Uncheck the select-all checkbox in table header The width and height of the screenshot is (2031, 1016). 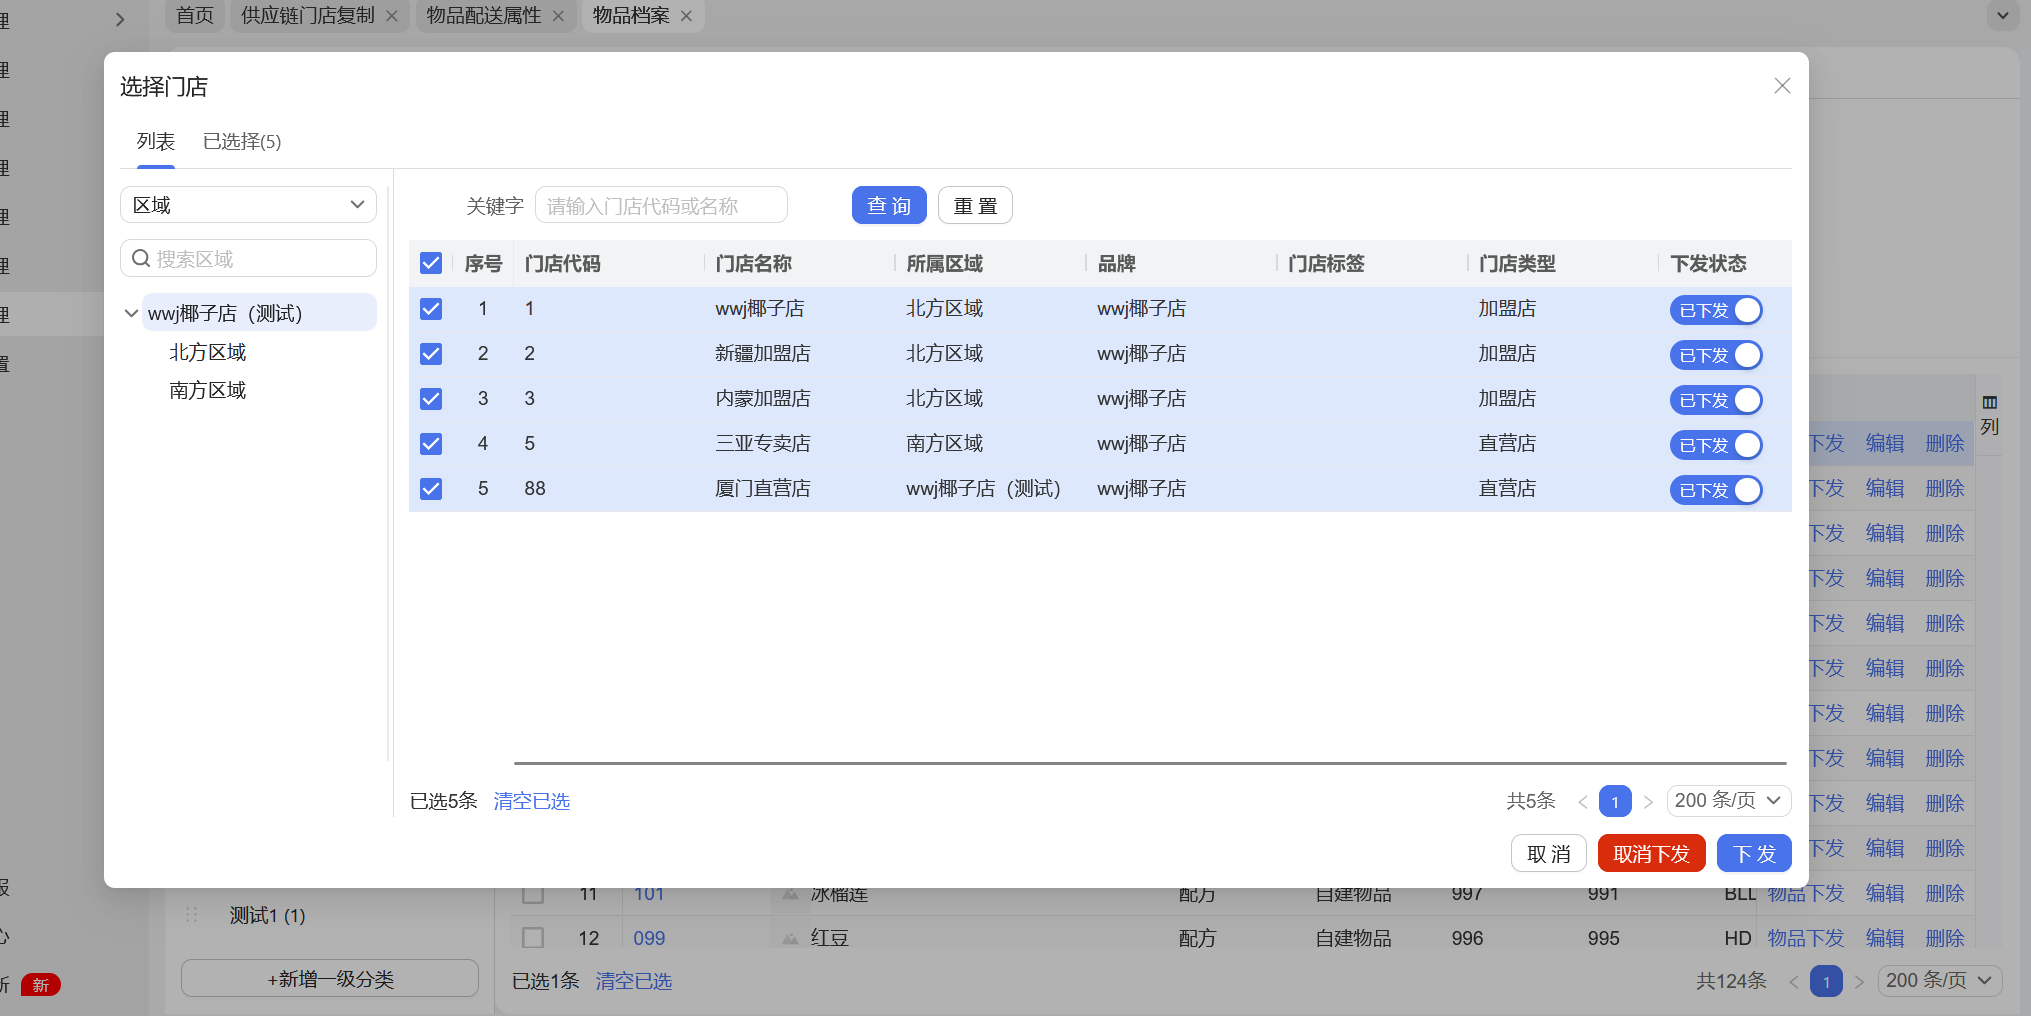431,263
